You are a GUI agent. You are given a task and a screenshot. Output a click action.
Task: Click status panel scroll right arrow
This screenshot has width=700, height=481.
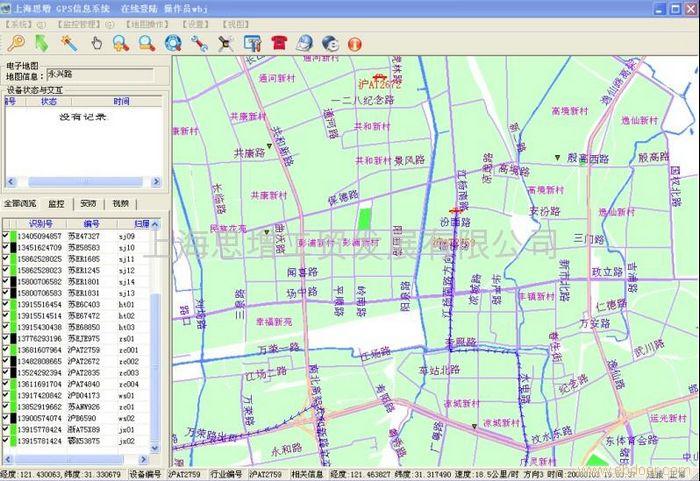156,182
